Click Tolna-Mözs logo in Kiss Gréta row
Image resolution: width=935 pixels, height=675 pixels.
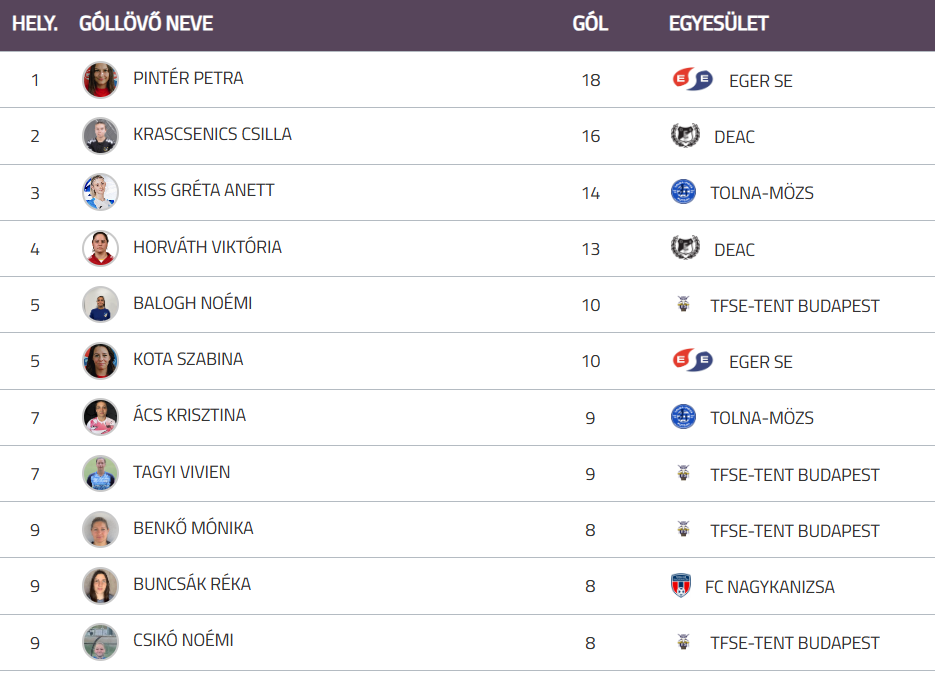(x=683, y=192)
